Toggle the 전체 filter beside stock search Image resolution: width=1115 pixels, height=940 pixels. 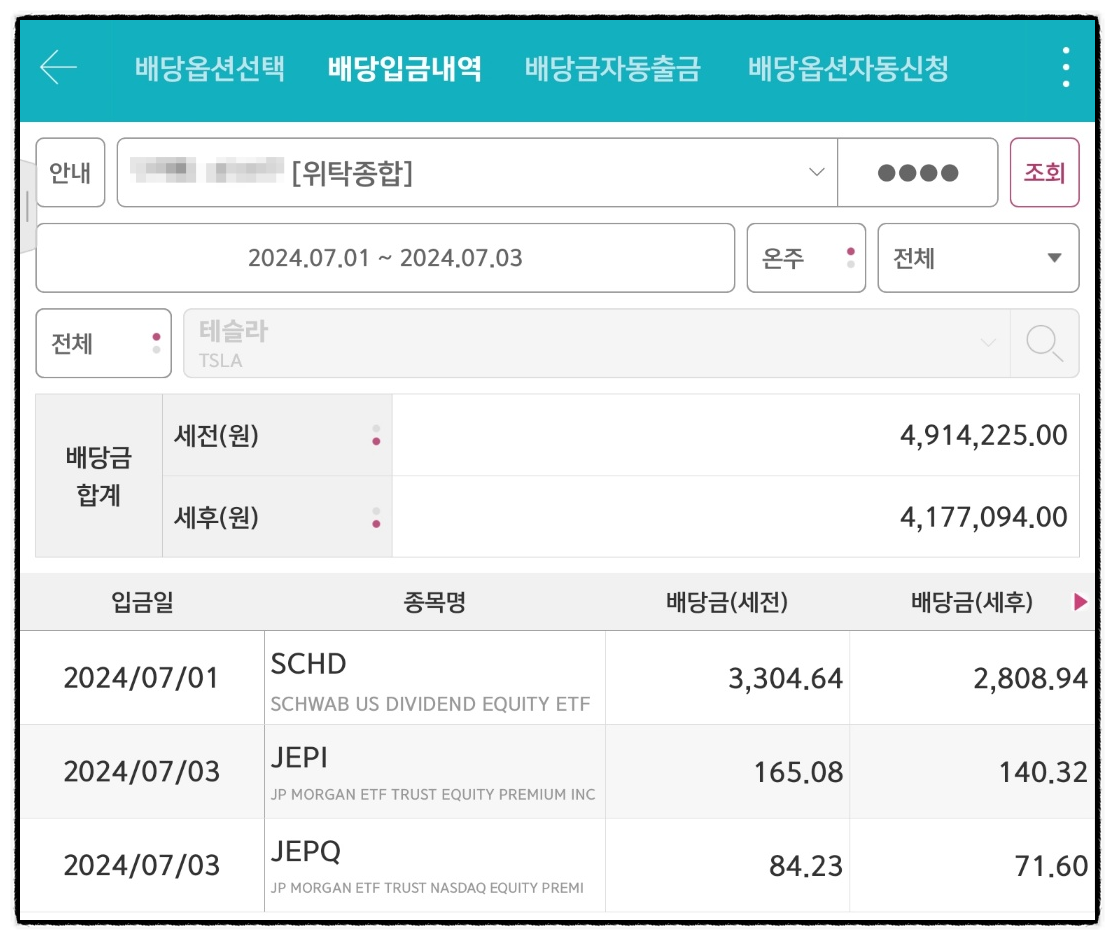pyautogui.click(x=104, y=343)
